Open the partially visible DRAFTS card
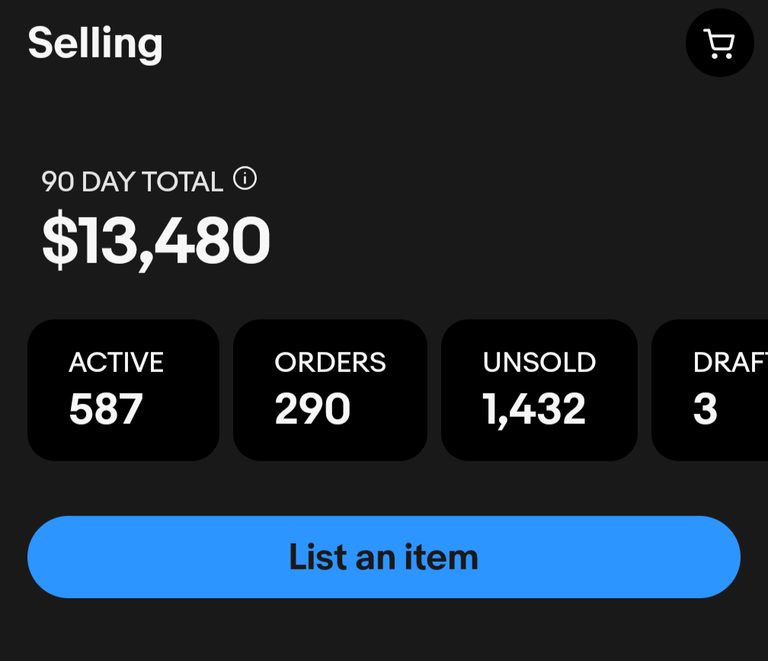Viewport: 768px width, 661px height. point(710,390)
